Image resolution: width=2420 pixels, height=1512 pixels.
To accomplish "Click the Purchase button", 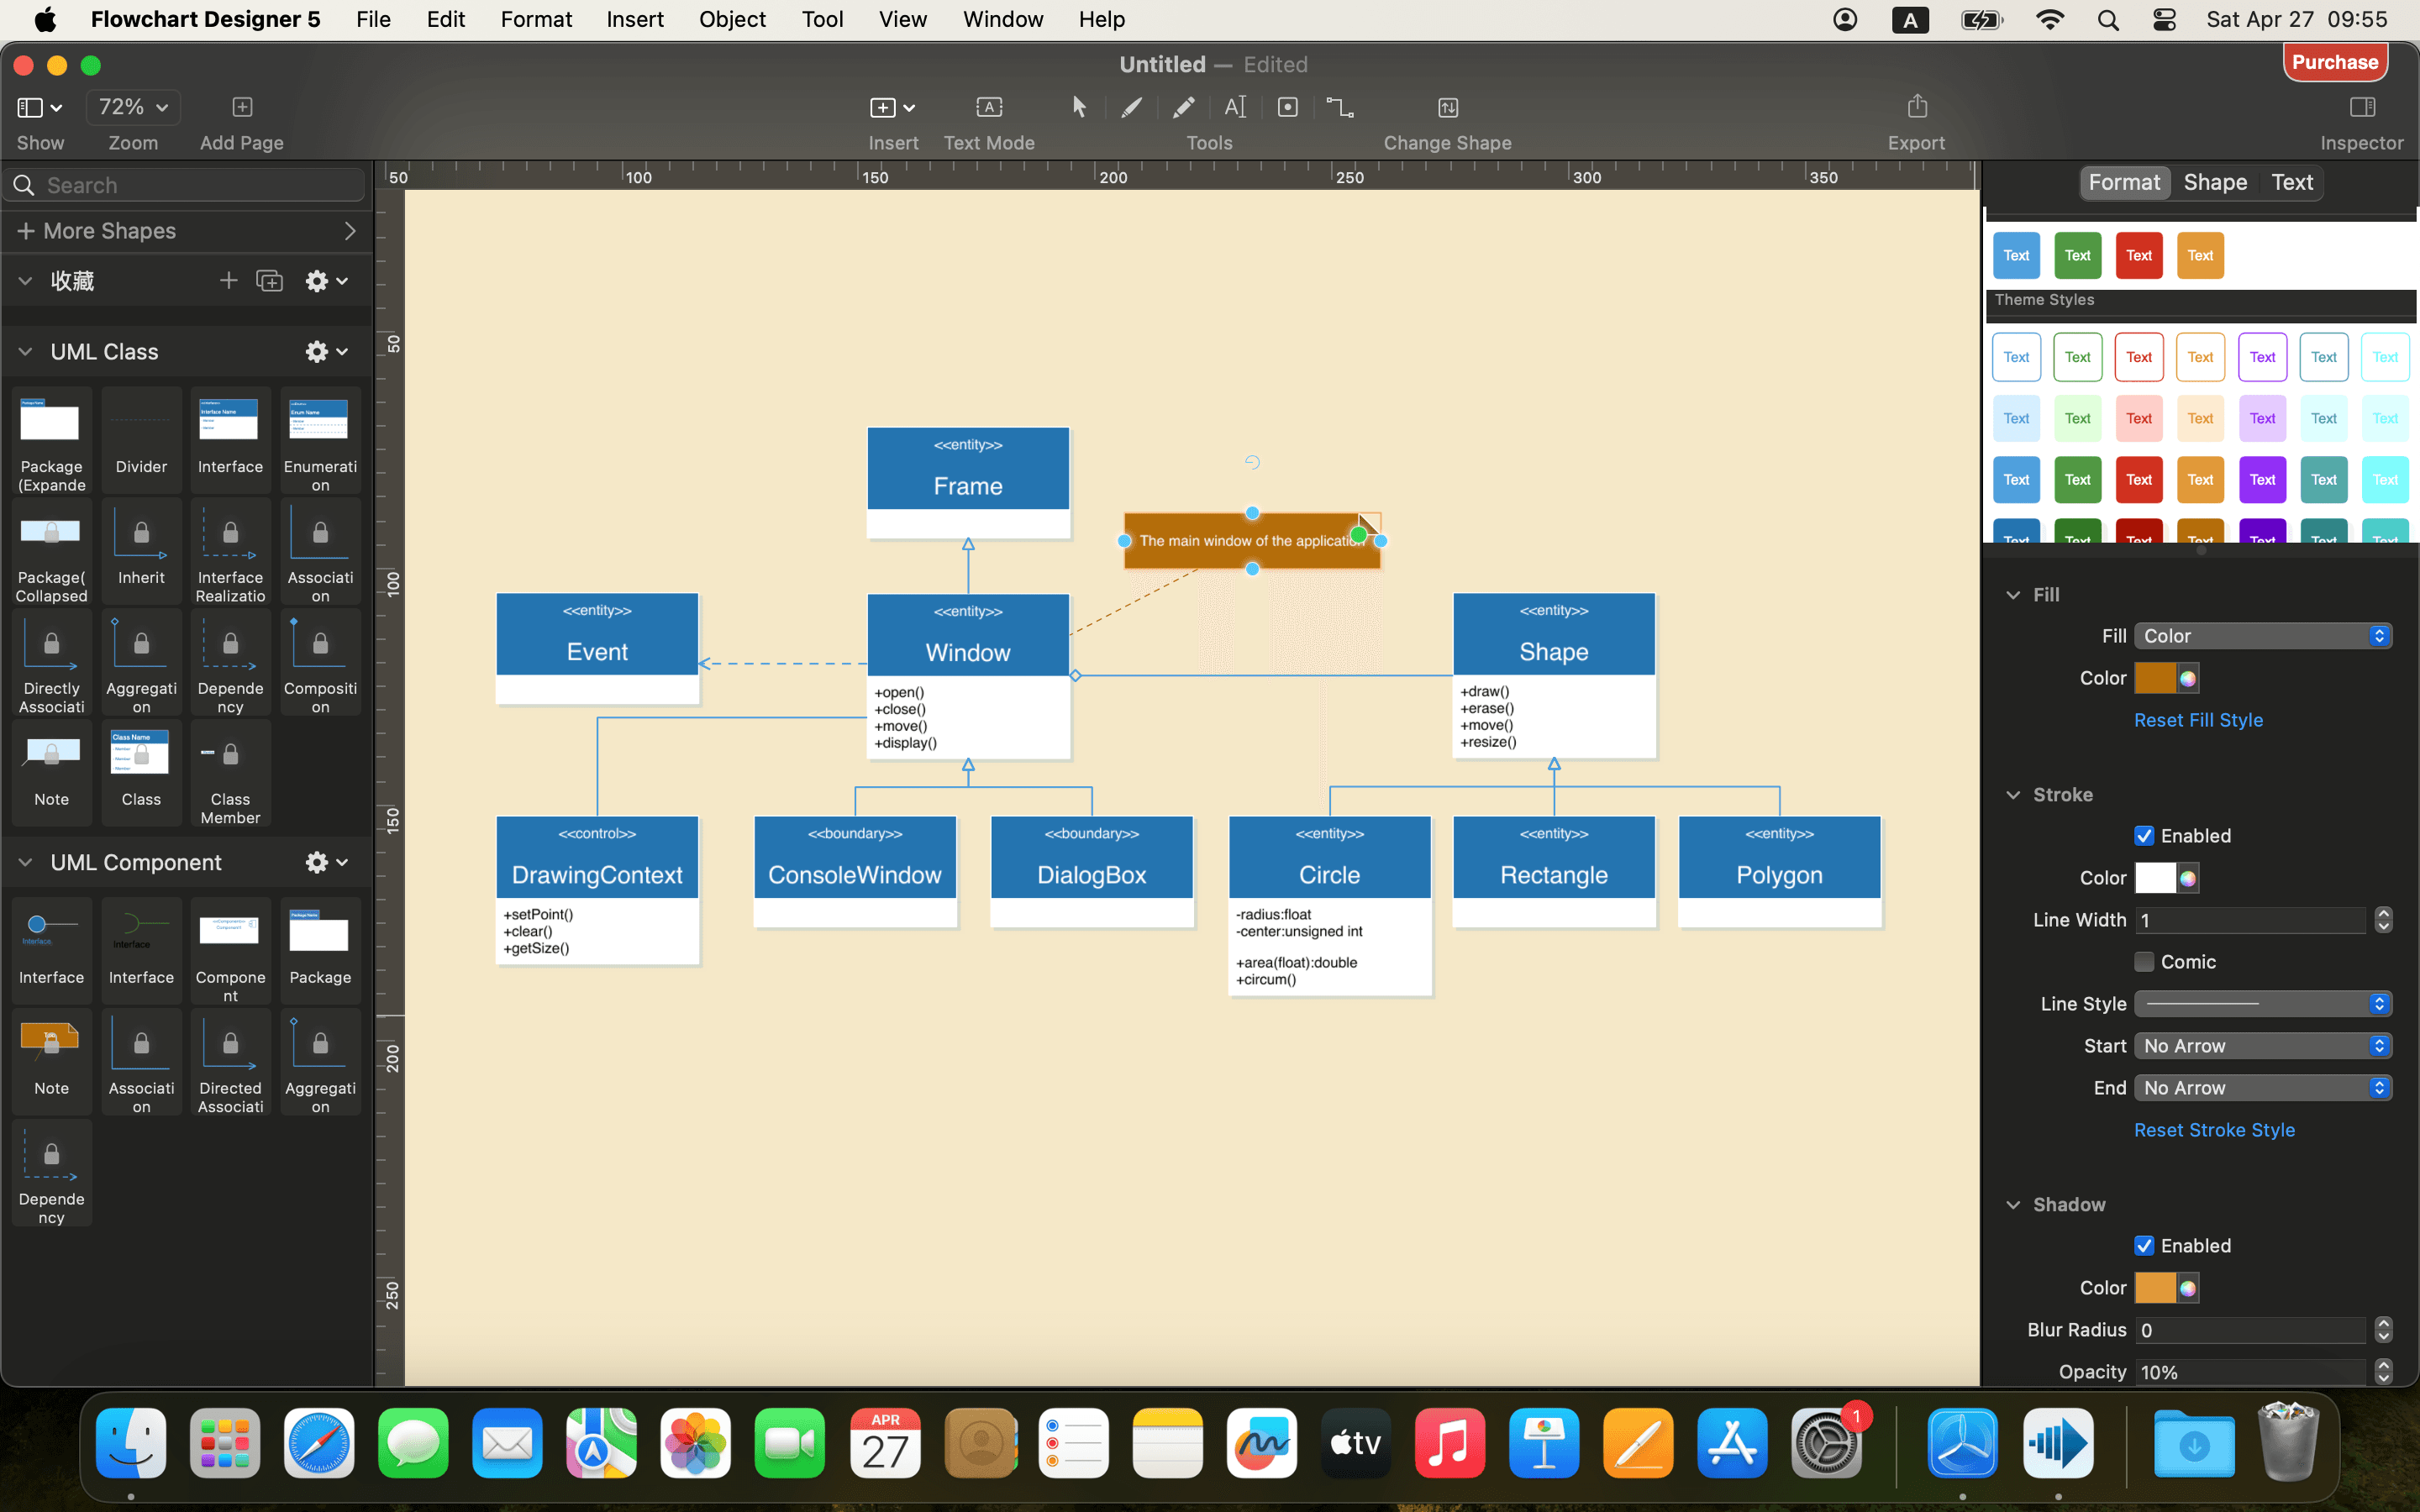I will tap(2336, 61).
